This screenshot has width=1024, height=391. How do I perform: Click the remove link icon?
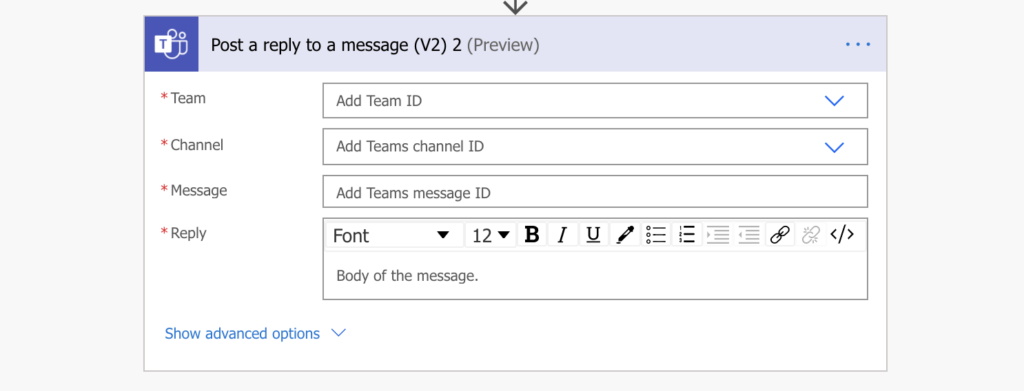pos(810,234)
